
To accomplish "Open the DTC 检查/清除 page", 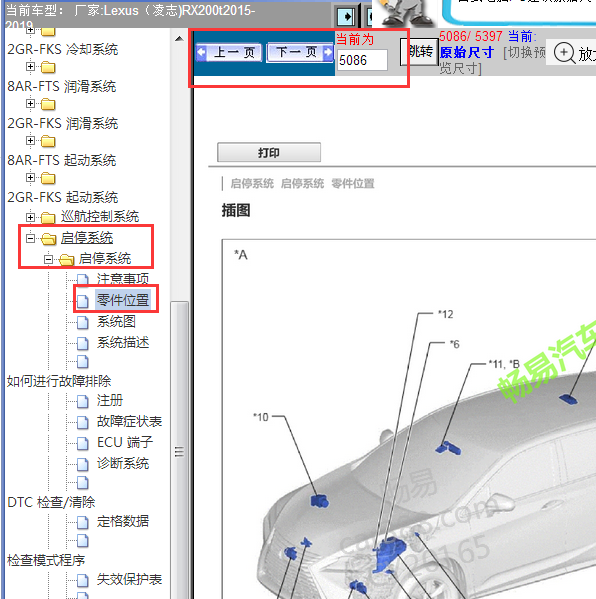I will click(x=51, y=502).
